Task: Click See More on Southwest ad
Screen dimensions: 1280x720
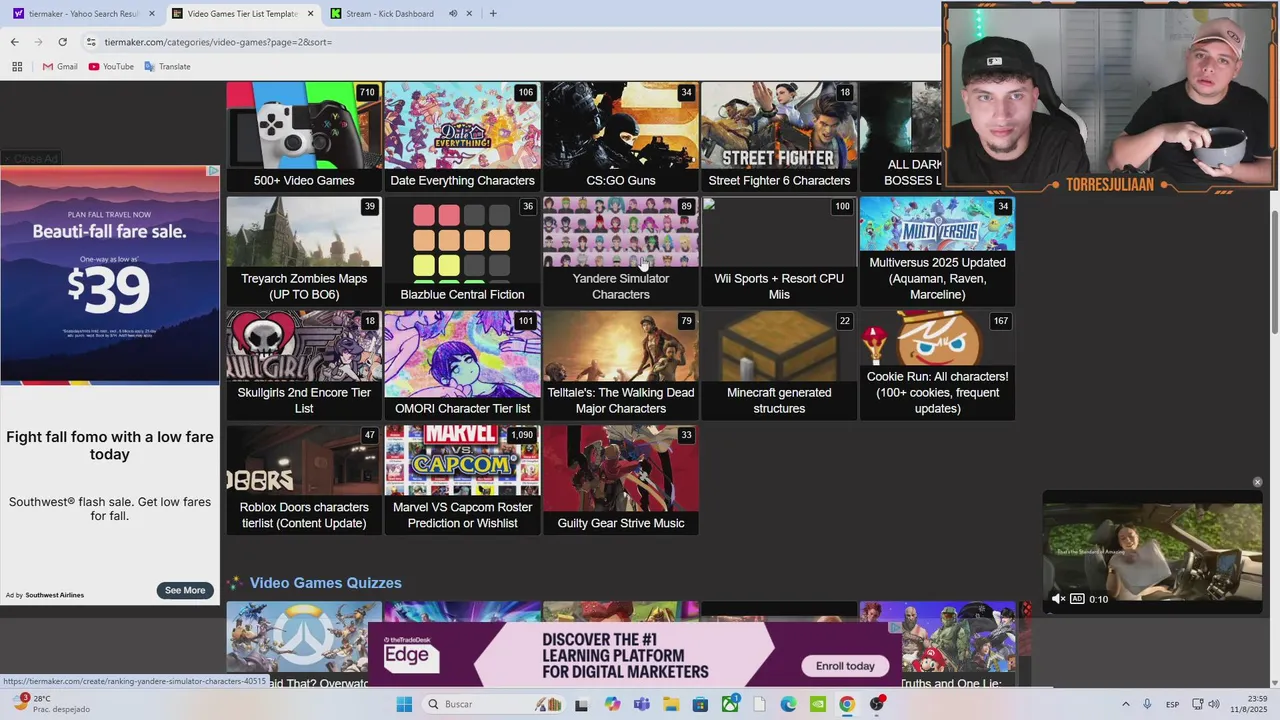Action: pos(185,590)
